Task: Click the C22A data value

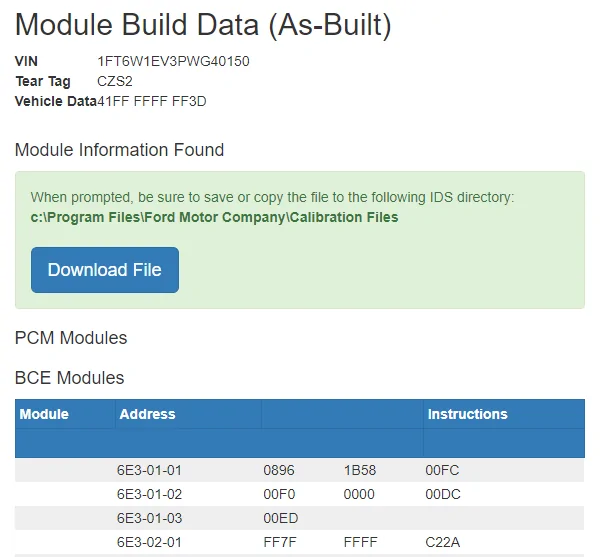Action: [443, 542]
